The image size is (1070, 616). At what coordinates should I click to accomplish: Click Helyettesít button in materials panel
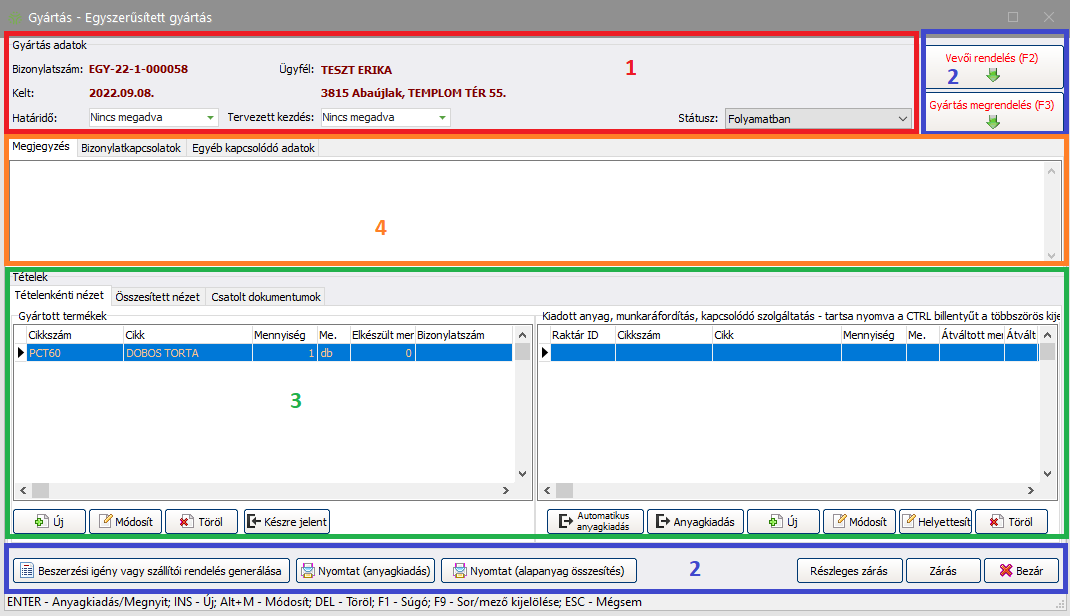tap(935, 521)
